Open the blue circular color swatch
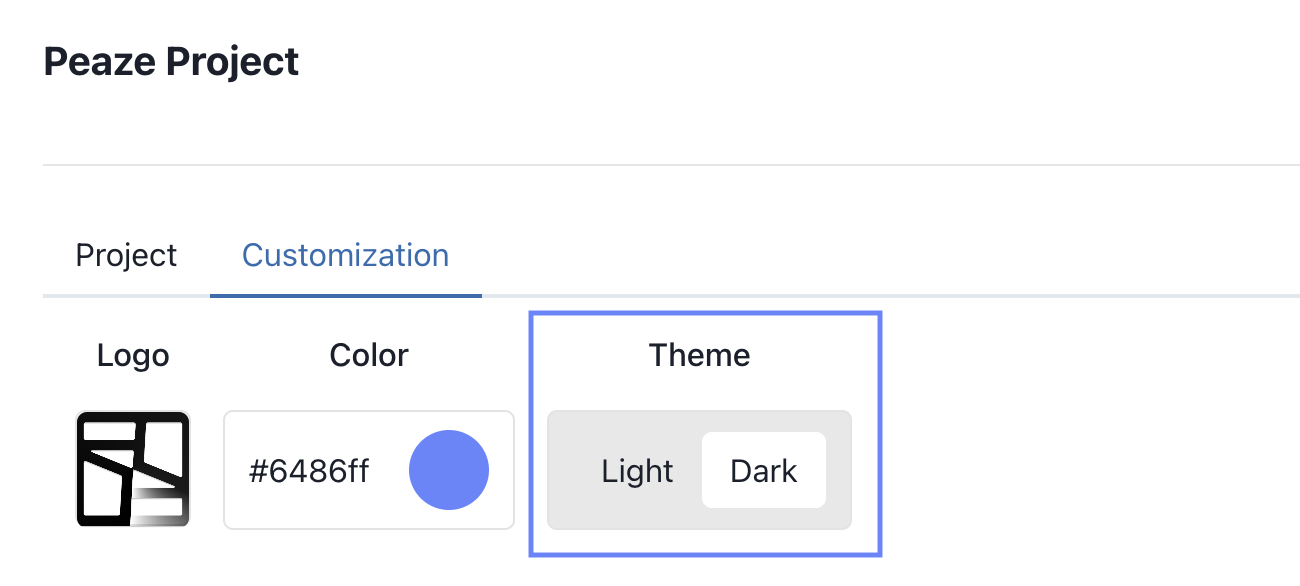 (448, 470)
